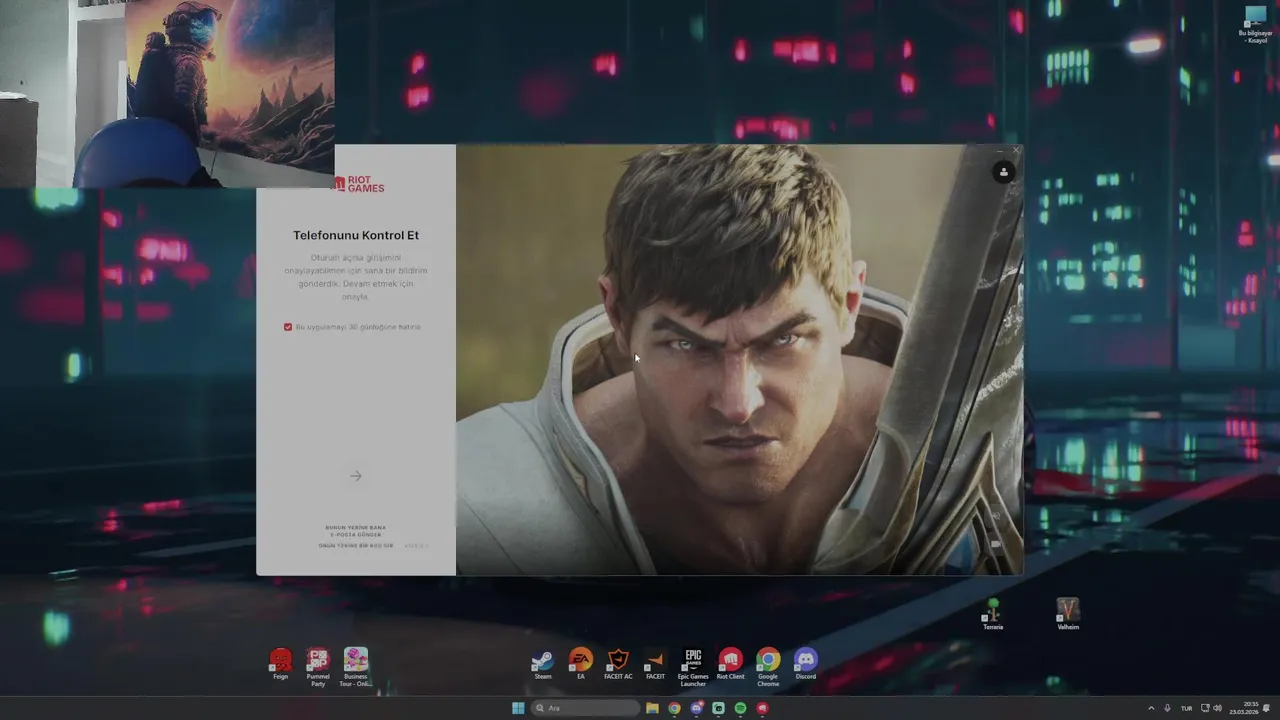Open notifications bell in the taskbar
This screenshot has height=720, width=1280.
click(x=1267, y=708)
